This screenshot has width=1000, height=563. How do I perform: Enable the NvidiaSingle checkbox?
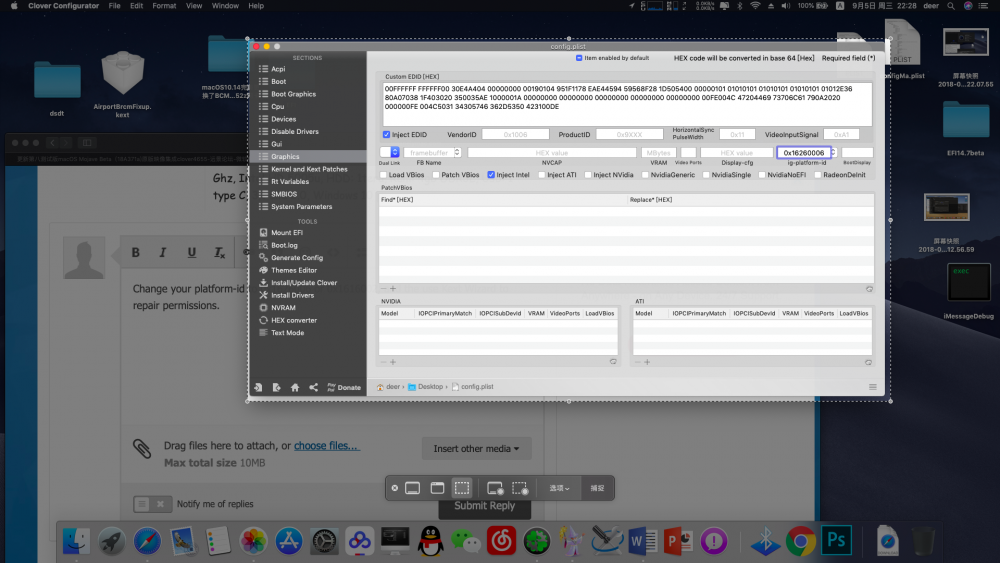click(x=706, y=175)
